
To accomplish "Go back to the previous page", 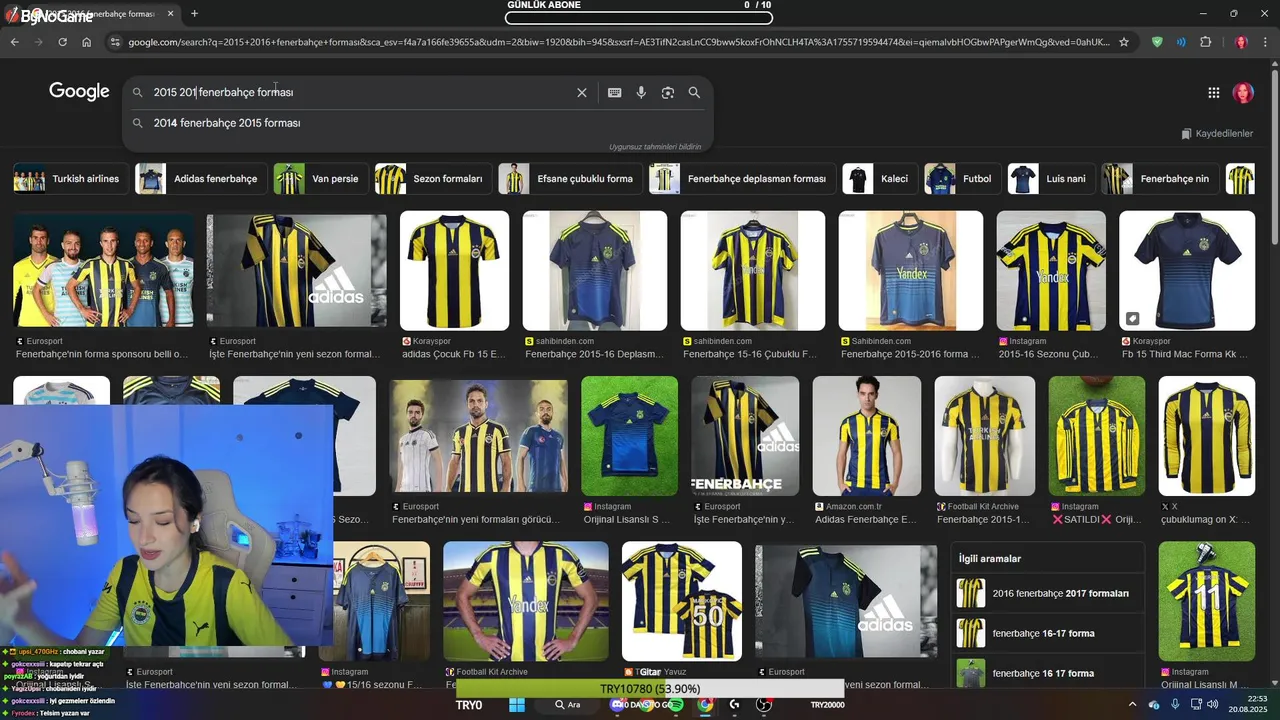I will [14, 42].
